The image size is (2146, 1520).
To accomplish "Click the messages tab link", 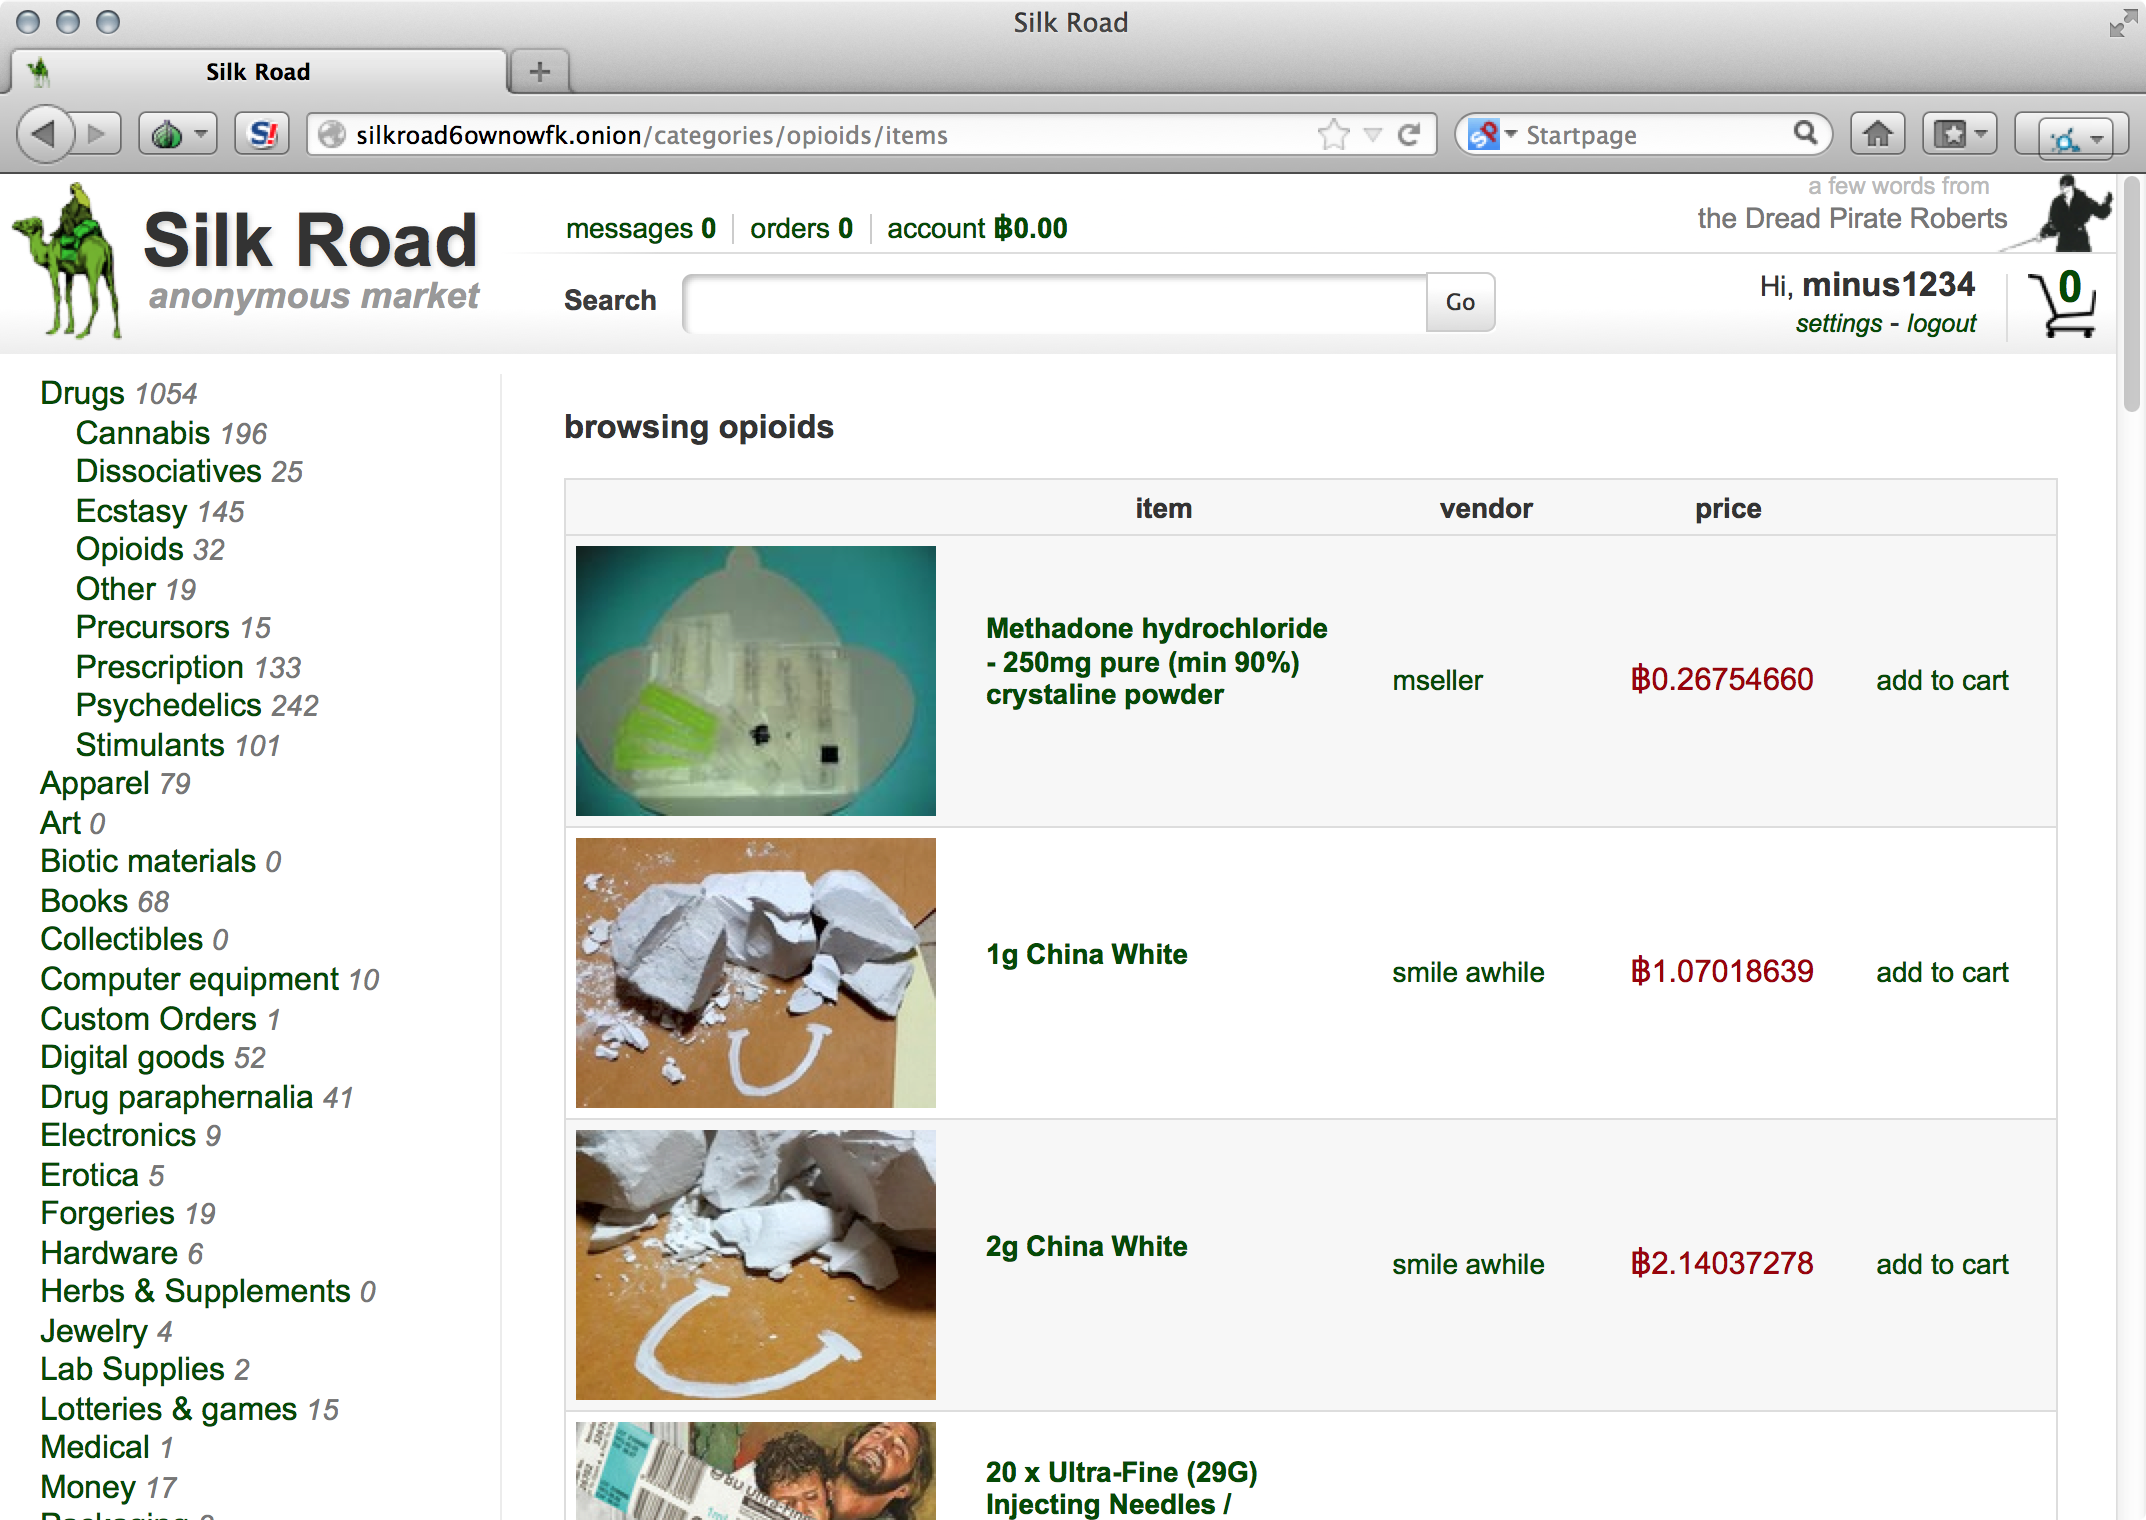I will tap(627, 227).
